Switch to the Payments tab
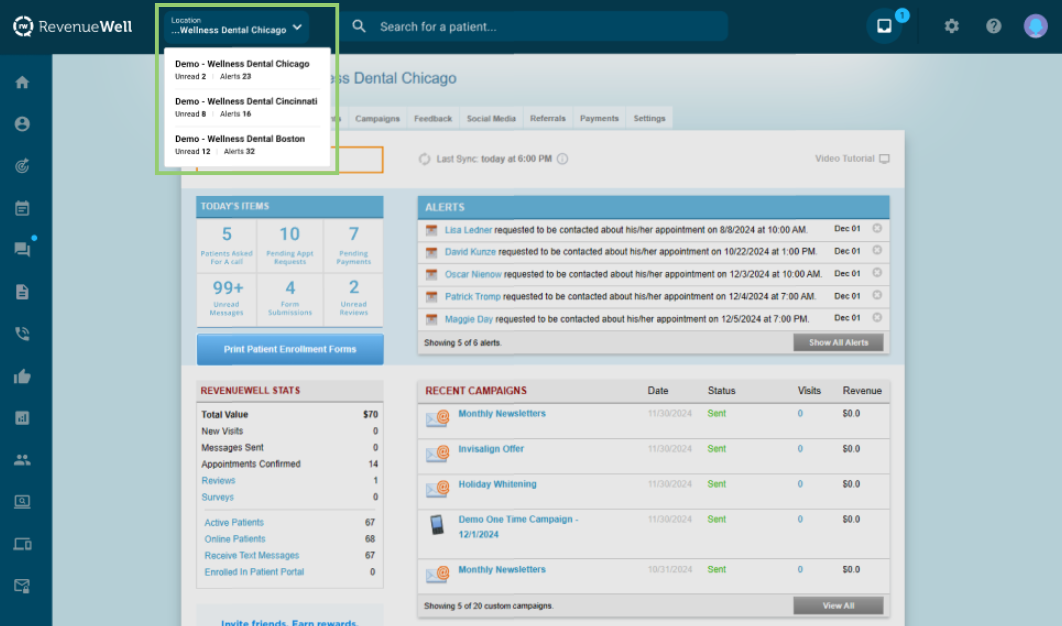The height and width of the screenshot is (626, 1062). 599,119
